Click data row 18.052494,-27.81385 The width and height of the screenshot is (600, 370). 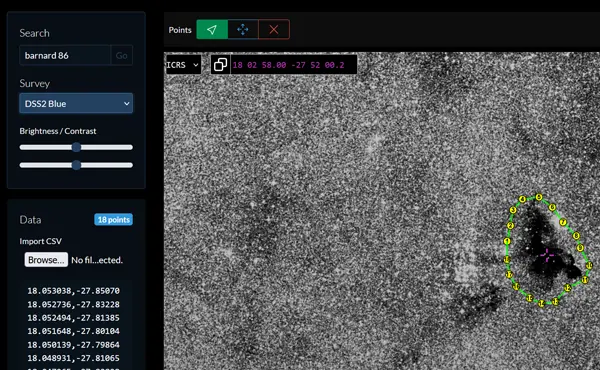[73, 318]
